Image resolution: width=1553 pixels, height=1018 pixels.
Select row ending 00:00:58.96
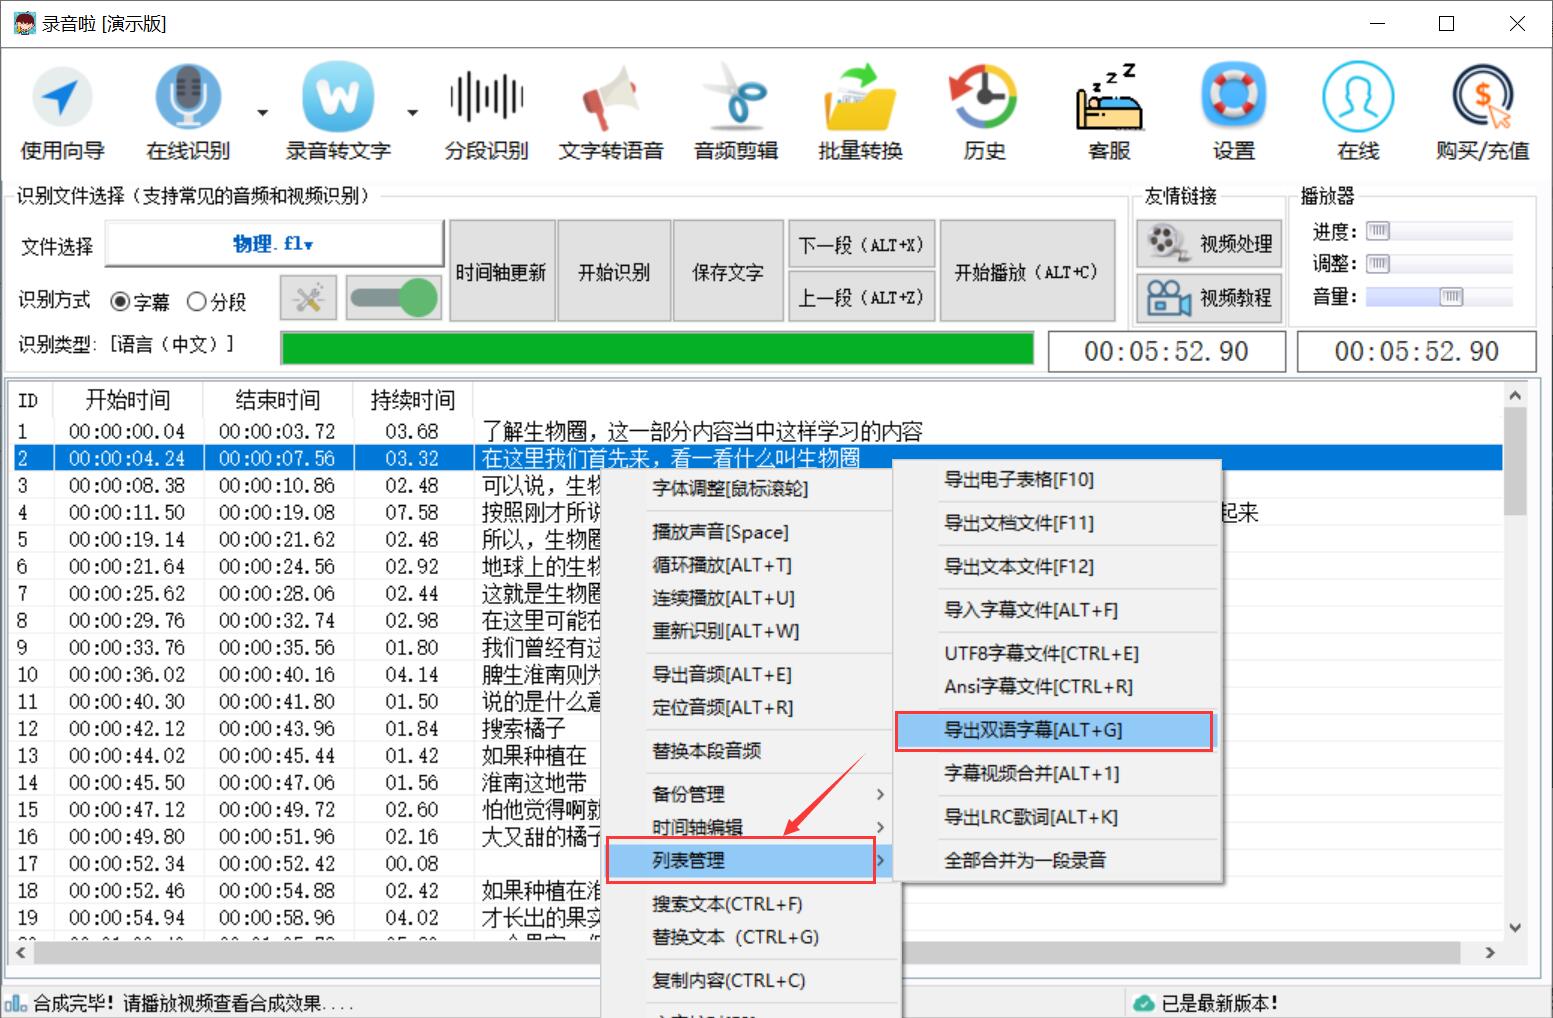pos(757,917)
